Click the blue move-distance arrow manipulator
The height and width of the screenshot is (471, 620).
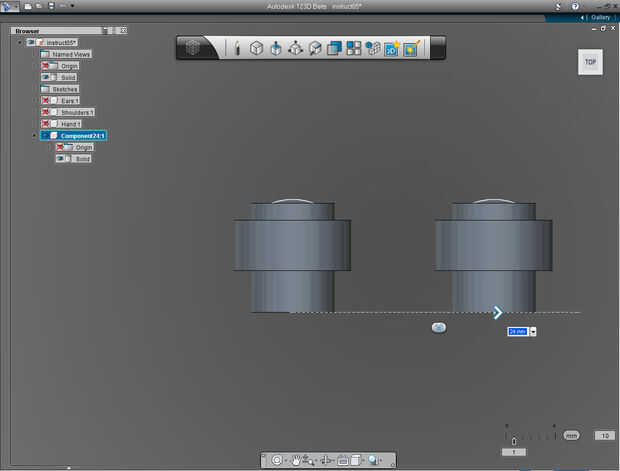point(498,312)
